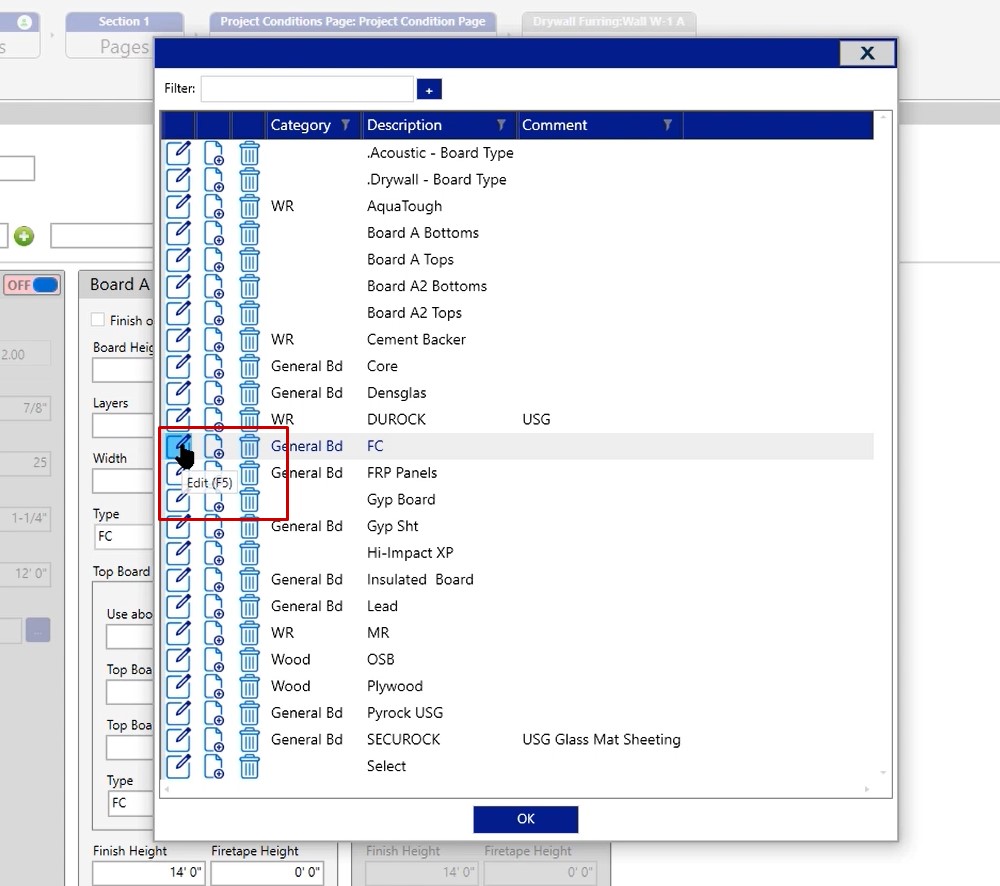
Task: Click the green plus add icon
Action: pyautogui.click(x=24, y=236)
